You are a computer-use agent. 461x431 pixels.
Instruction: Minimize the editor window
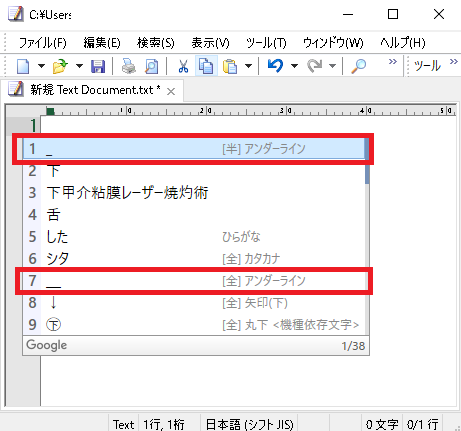348,14
